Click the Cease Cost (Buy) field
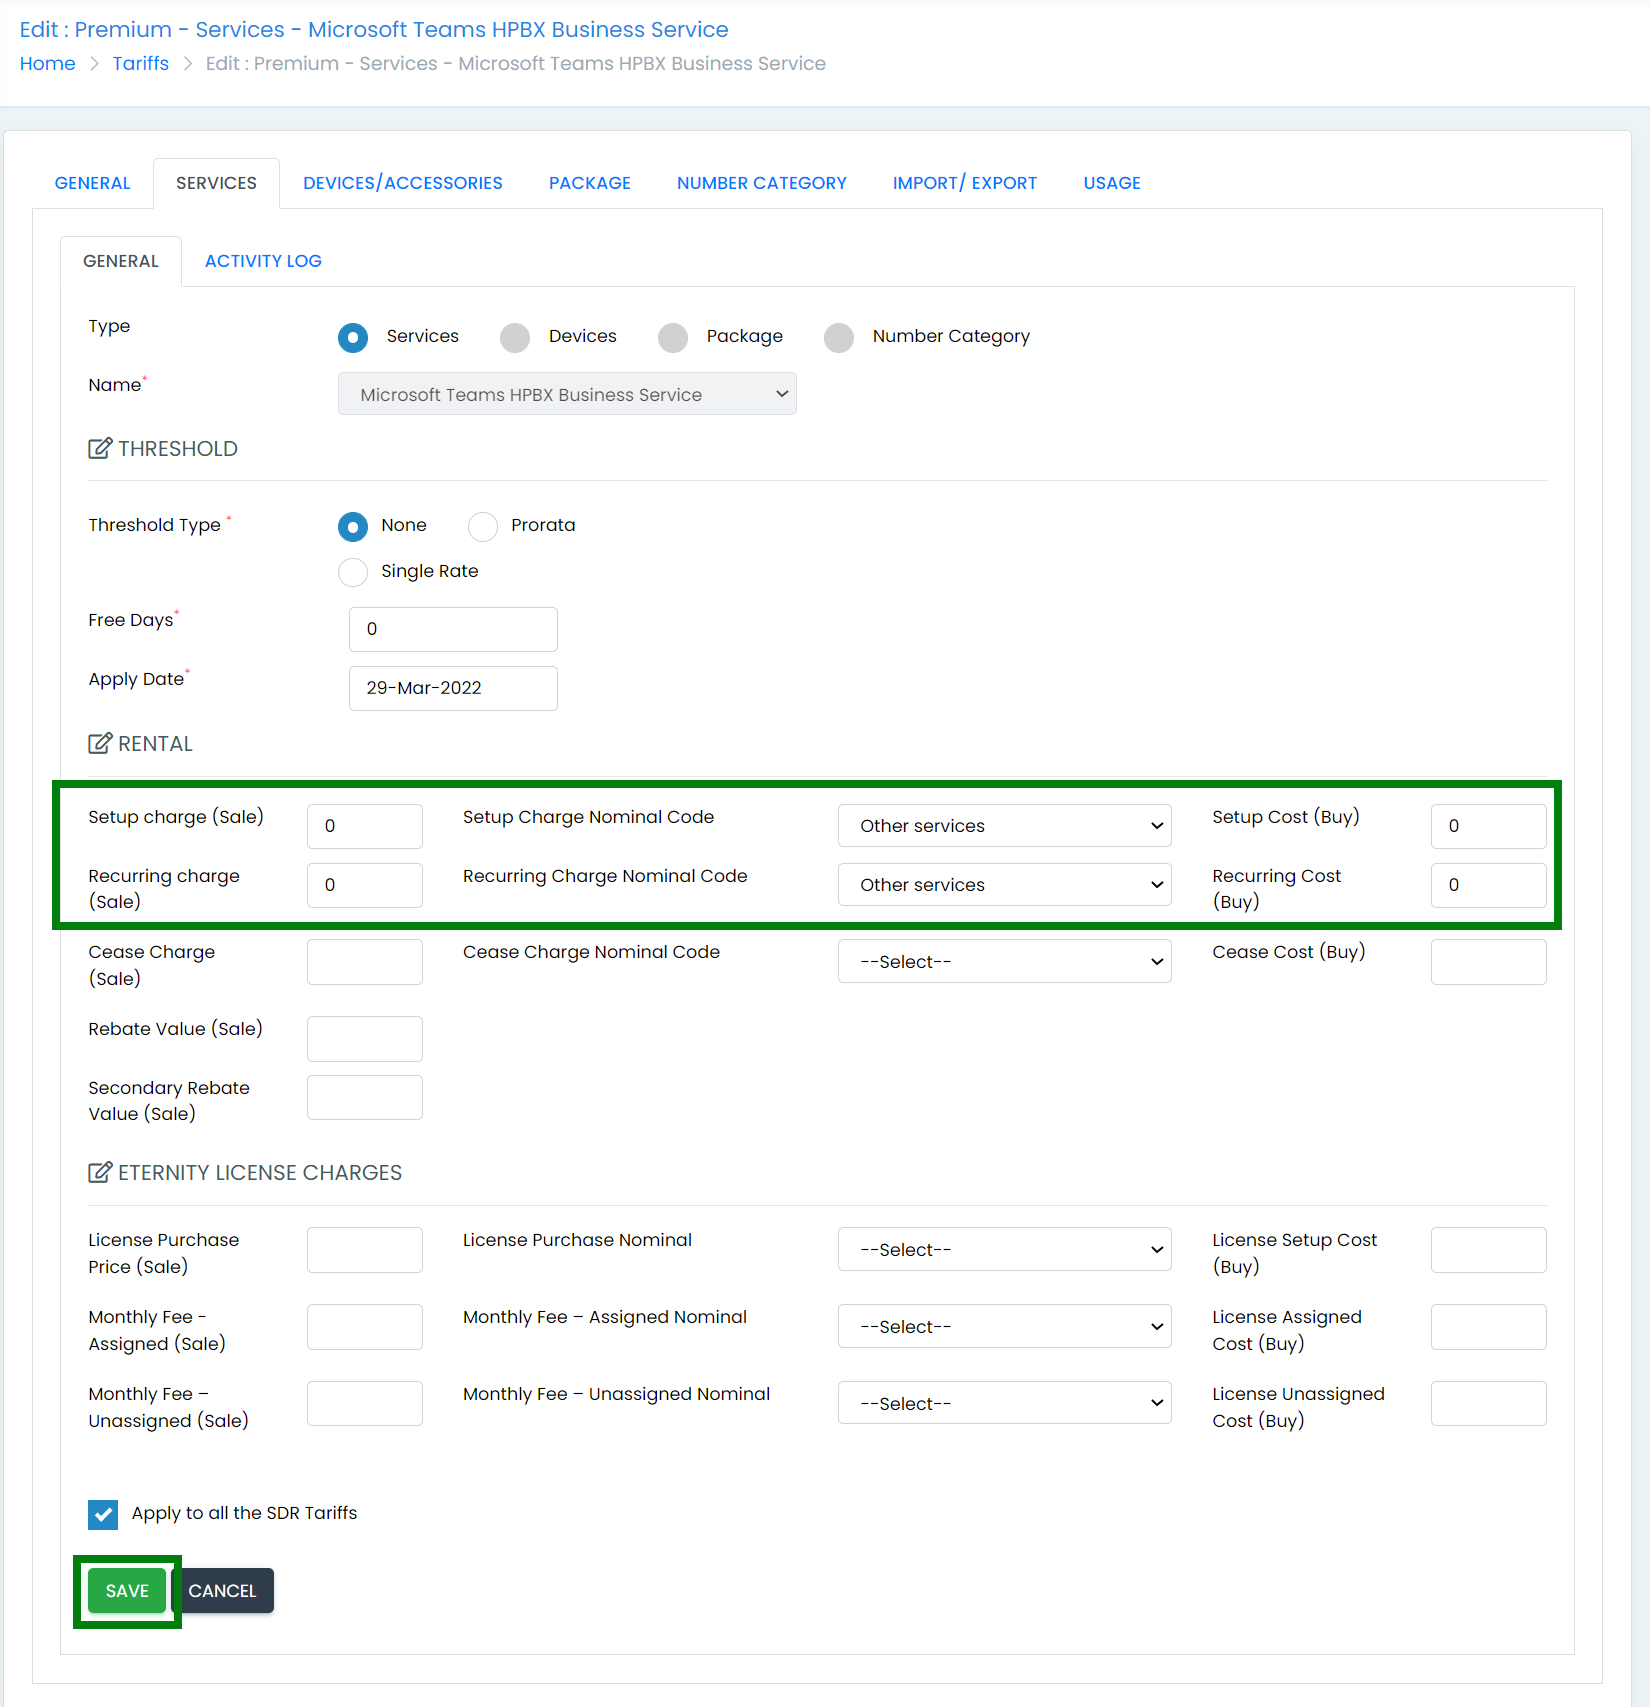 (x=1489, y=962)
